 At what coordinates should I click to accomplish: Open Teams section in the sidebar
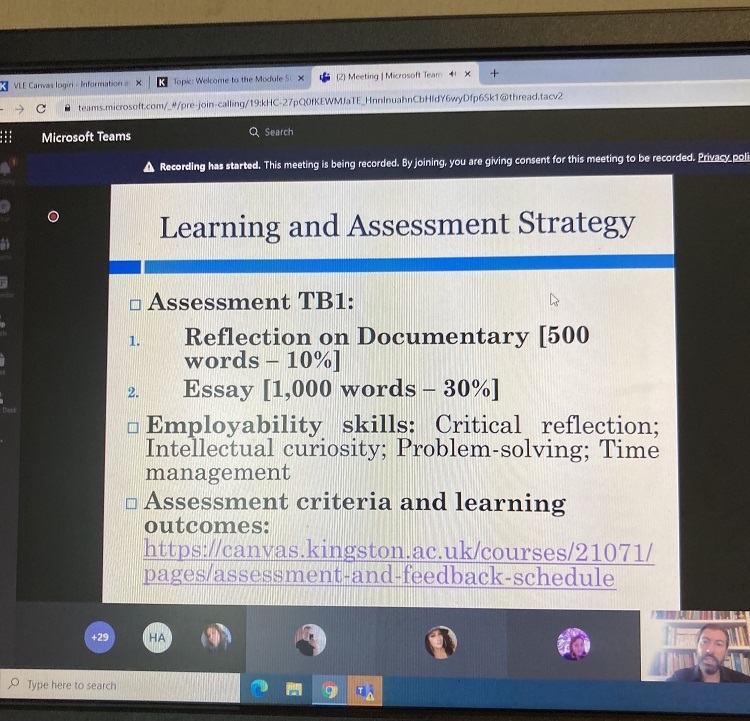tap(6, 243)
